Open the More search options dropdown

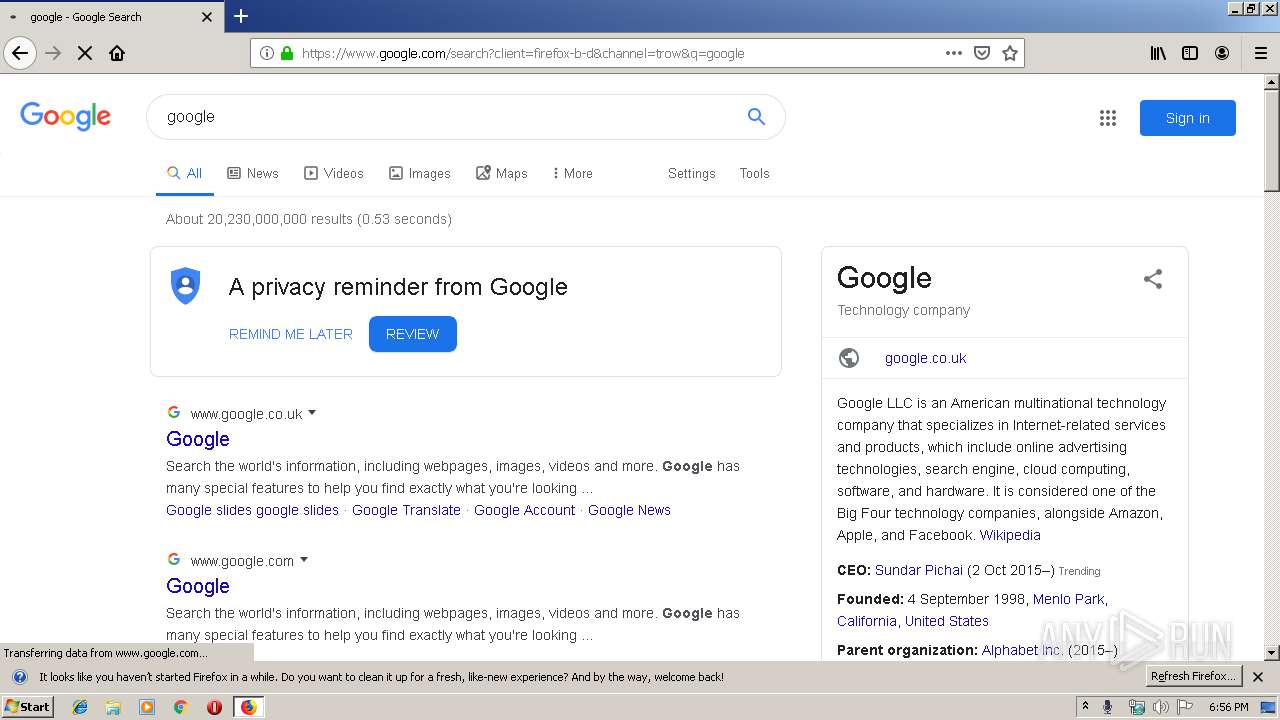[572, 173]
